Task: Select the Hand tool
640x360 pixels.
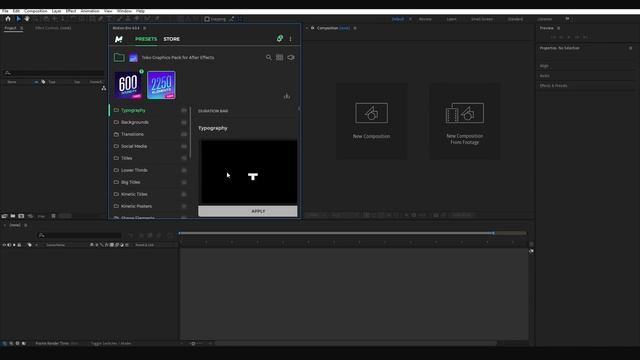Action: (27, 19)
